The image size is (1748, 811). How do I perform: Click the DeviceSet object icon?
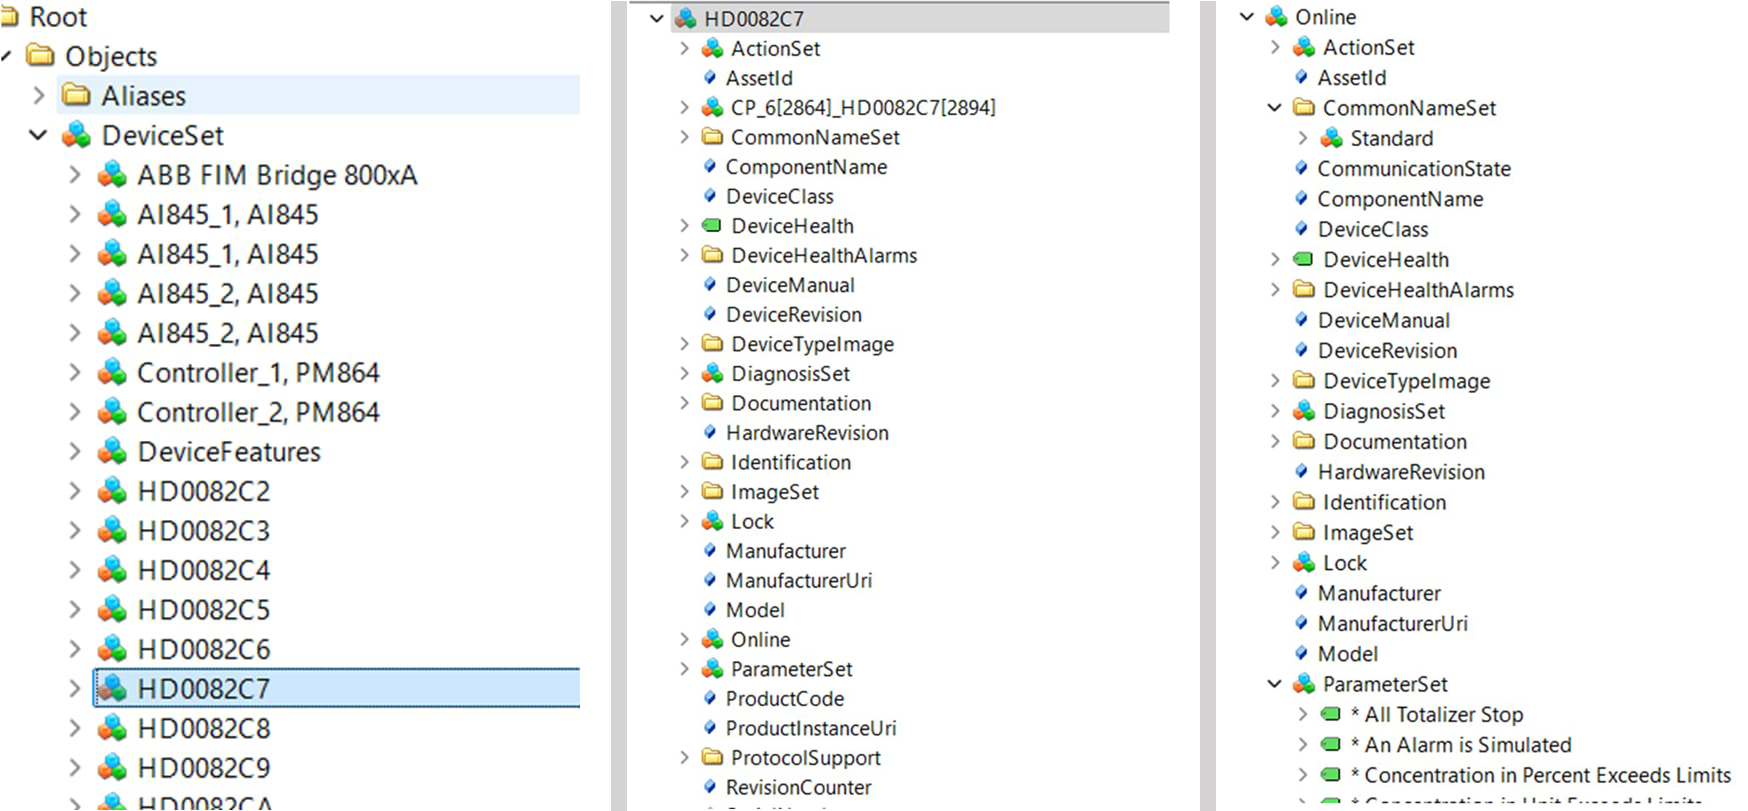click(77, 136)
